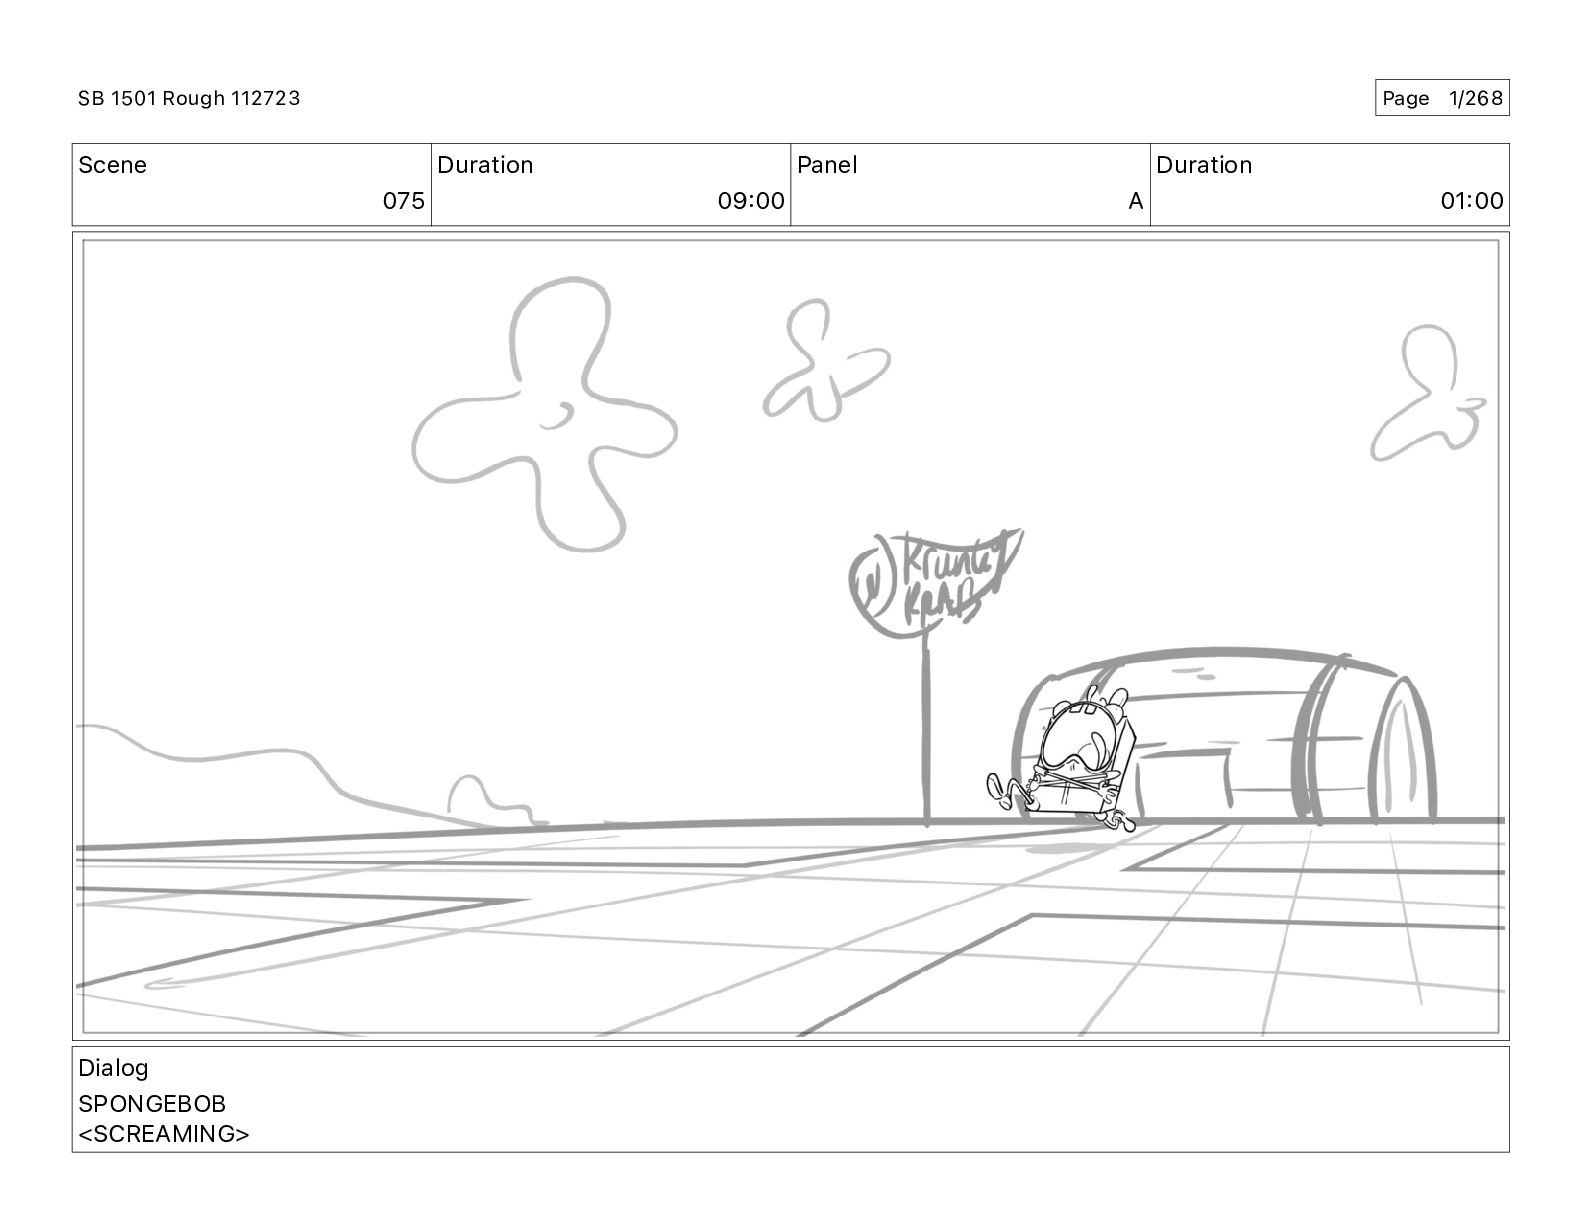1584x1224 pixels.
Task: Click the scene 'Duration' label beside Scene
Action: 485,165
